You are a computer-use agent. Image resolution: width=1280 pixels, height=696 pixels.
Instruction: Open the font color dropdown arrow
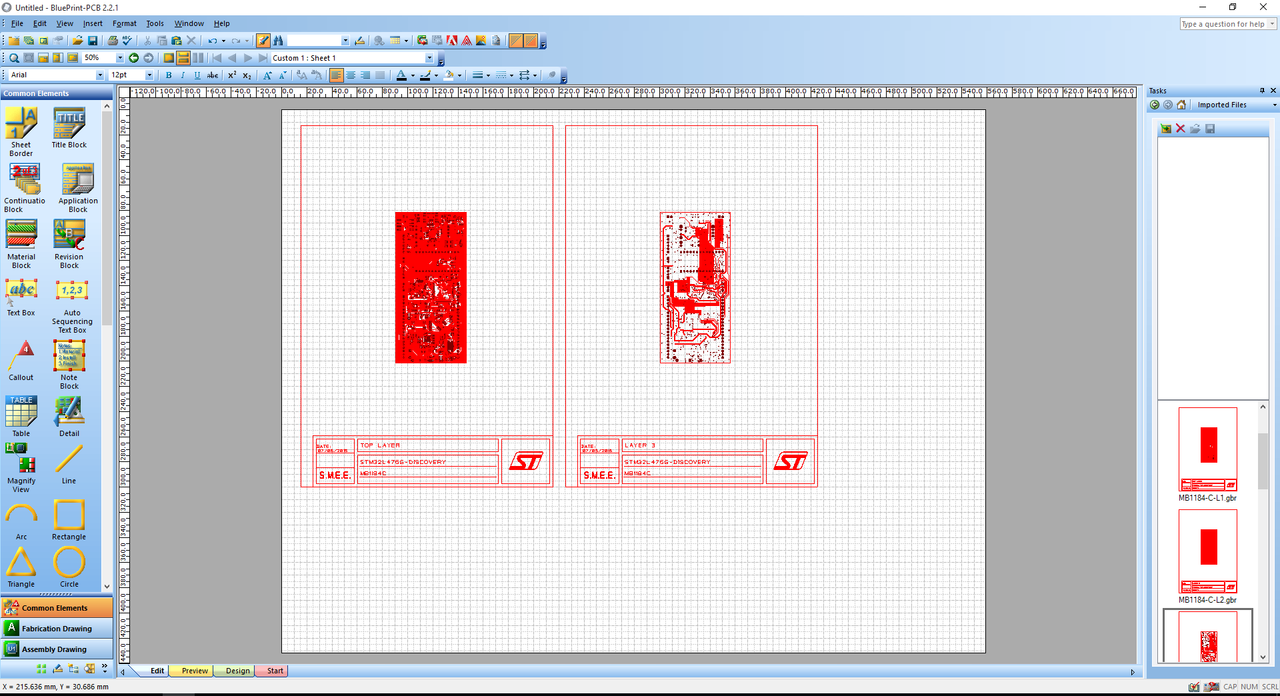click(x=412, y=75)
